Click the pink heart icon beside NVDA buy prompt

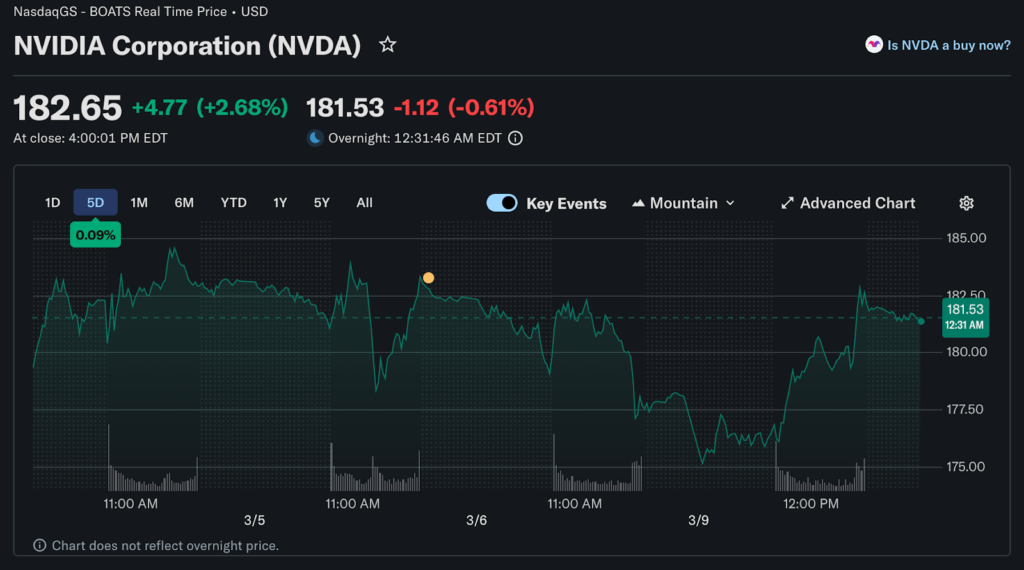point(874,45)
